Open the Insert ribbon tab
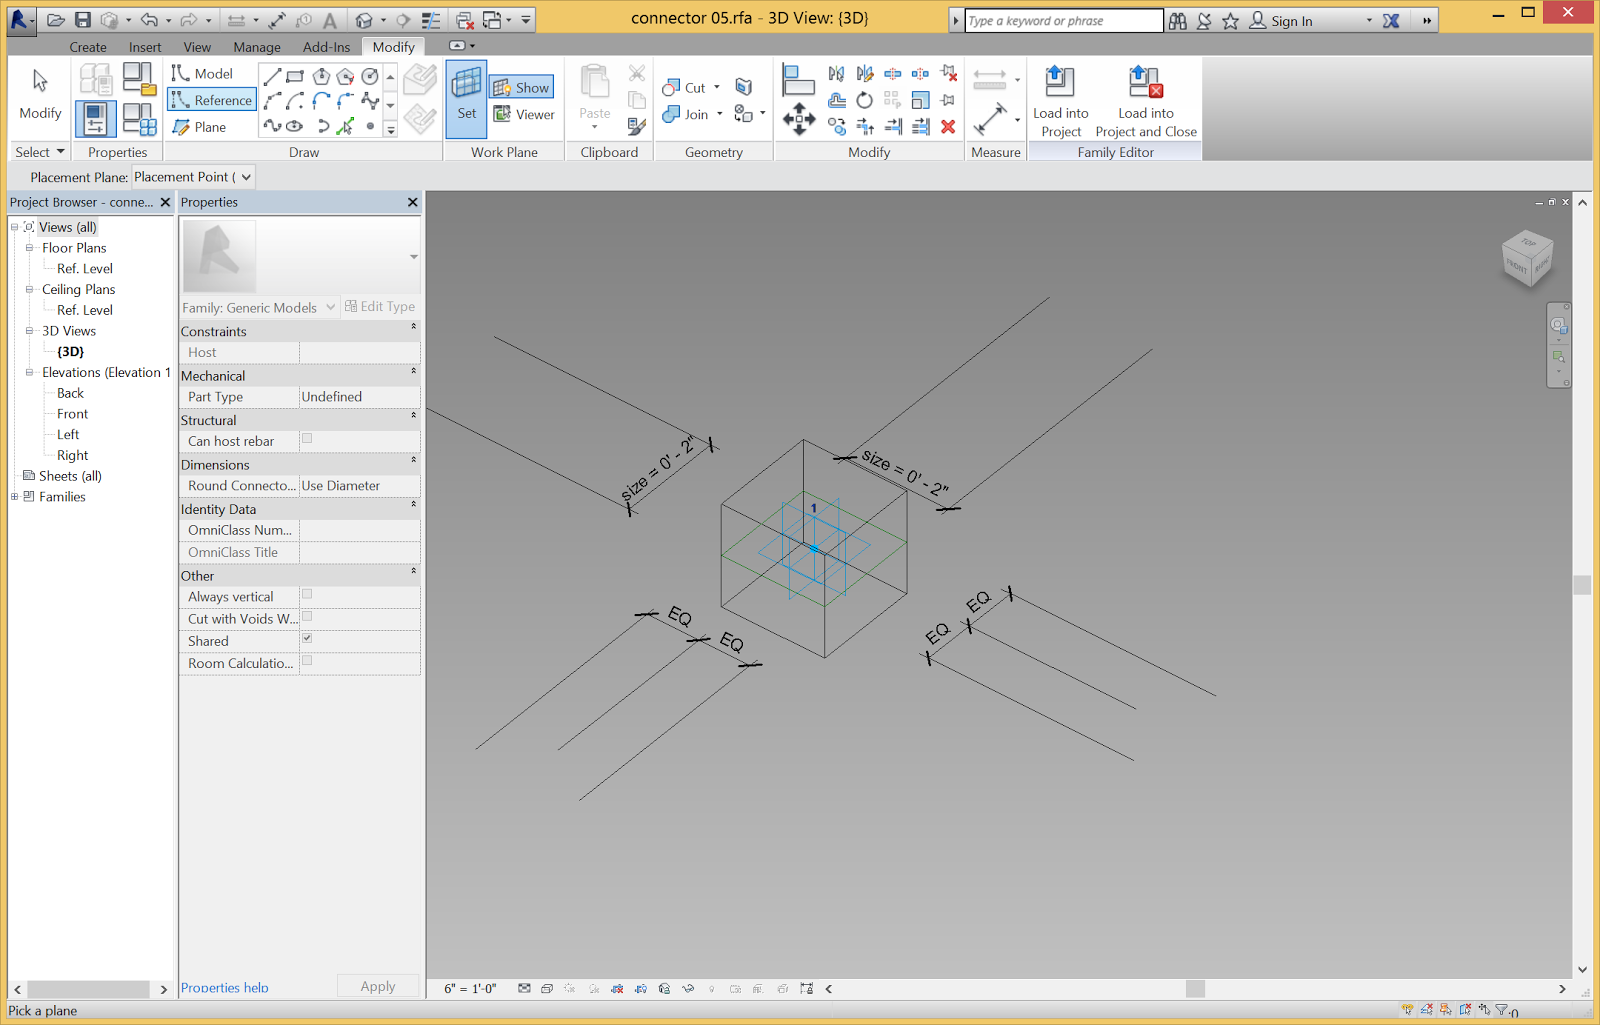This screenshot has width=1600, height=1025. point(145,47)
